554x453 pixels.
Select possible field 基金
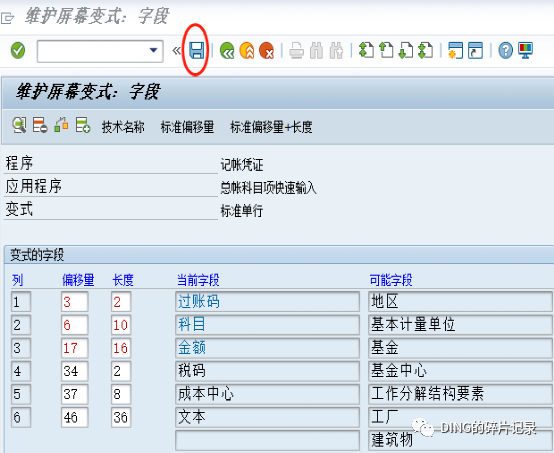coord(460,348)
